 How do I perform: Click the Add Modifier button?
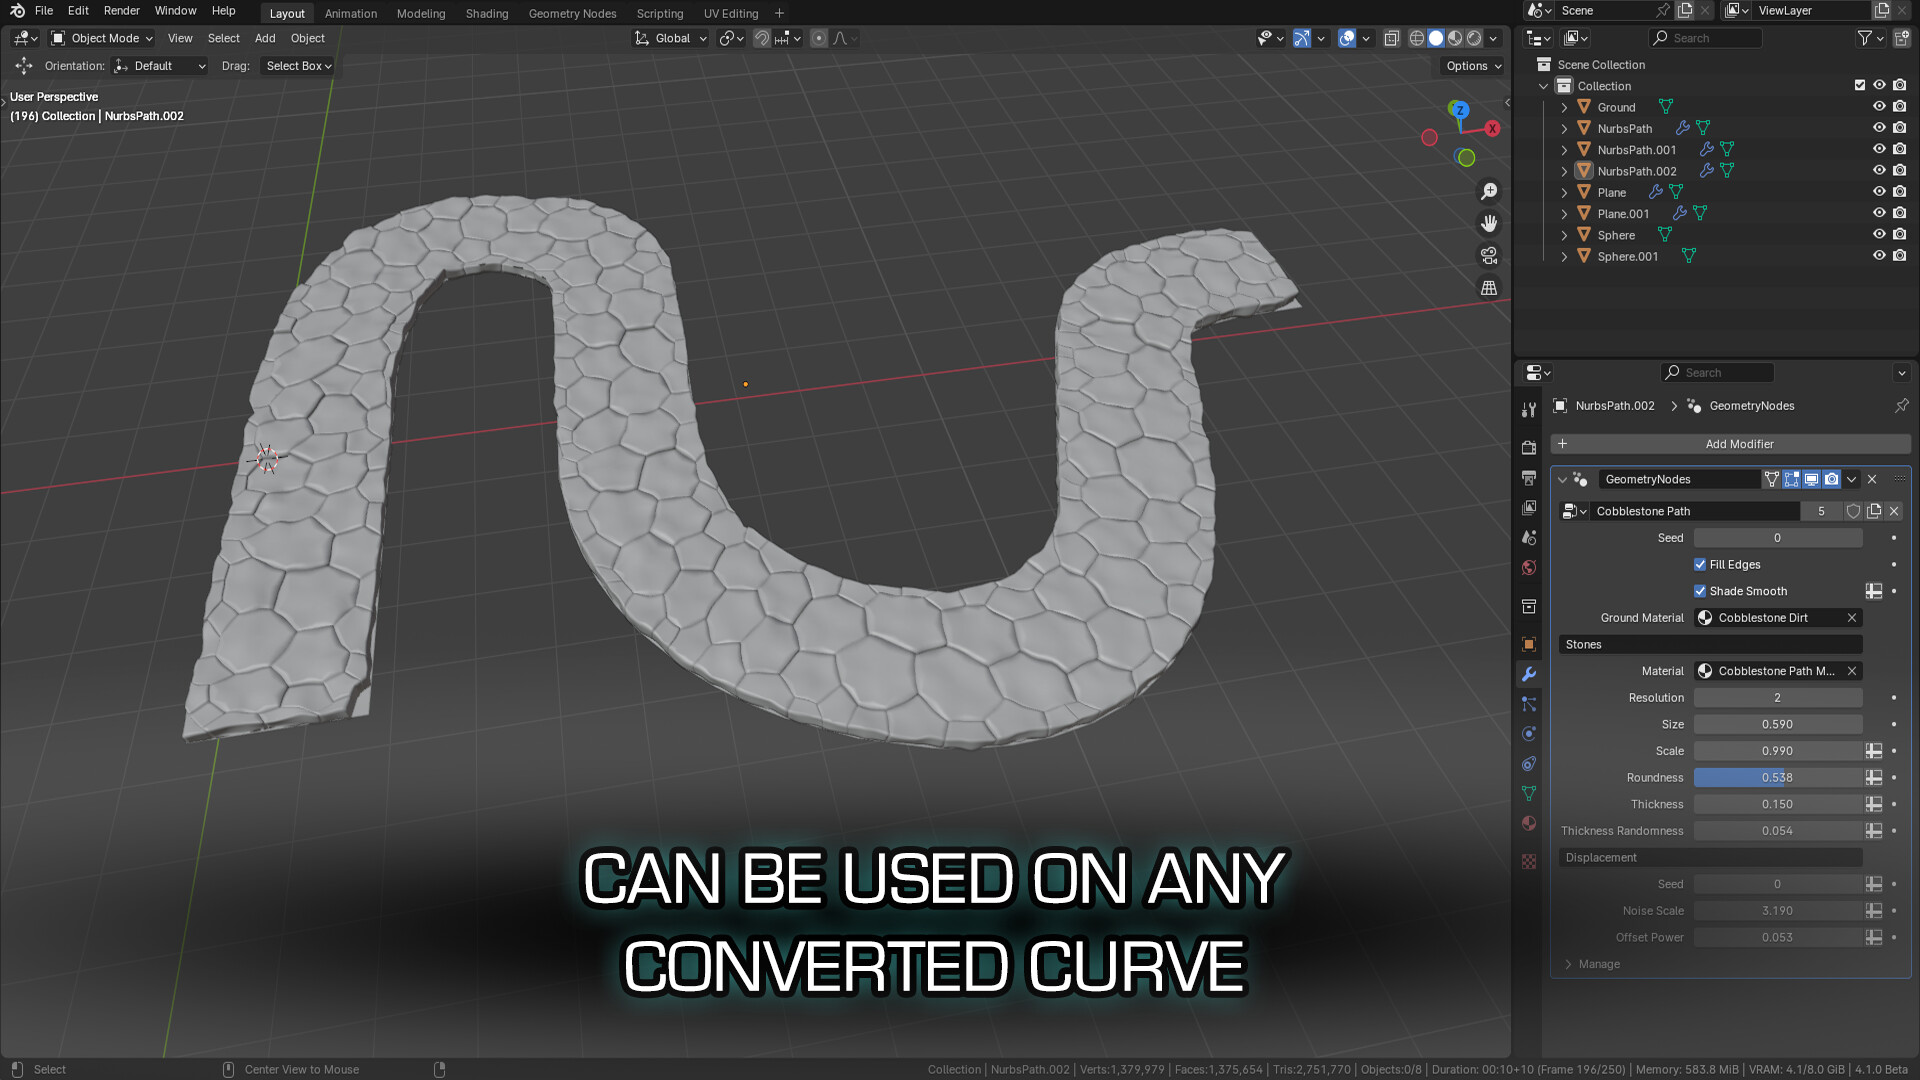pyautogui.click(x=1740, y=443)
